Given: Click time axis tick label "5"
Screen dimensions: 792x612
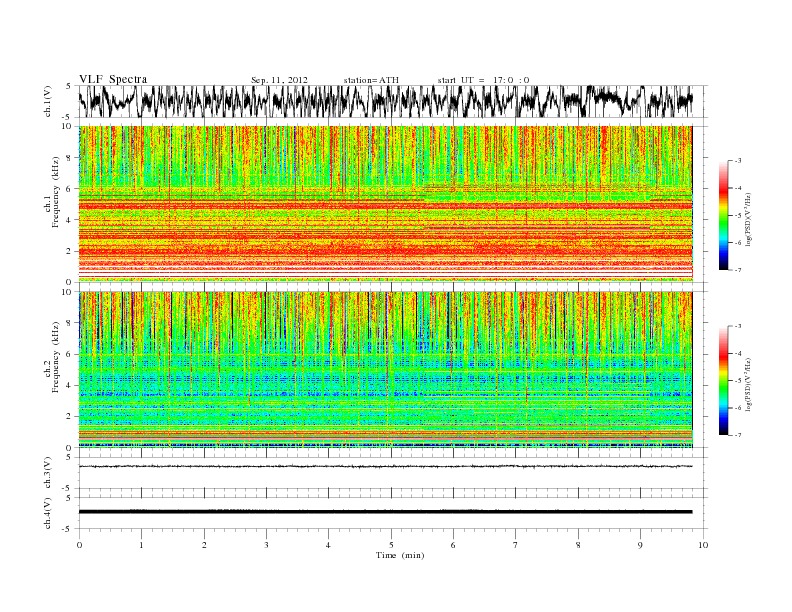Looking at the screenshot, I should click(391, 545).
